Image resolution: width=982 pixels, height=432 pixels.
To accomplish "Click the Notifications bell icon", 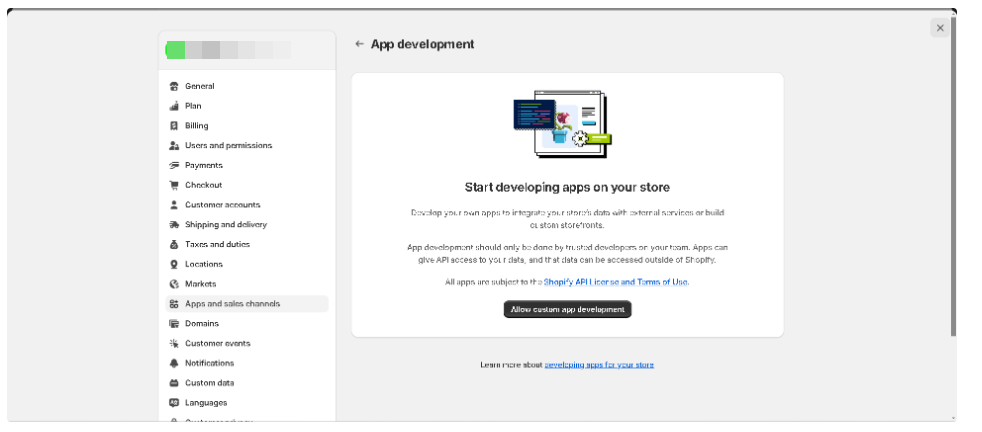I will tap(174, 363).
